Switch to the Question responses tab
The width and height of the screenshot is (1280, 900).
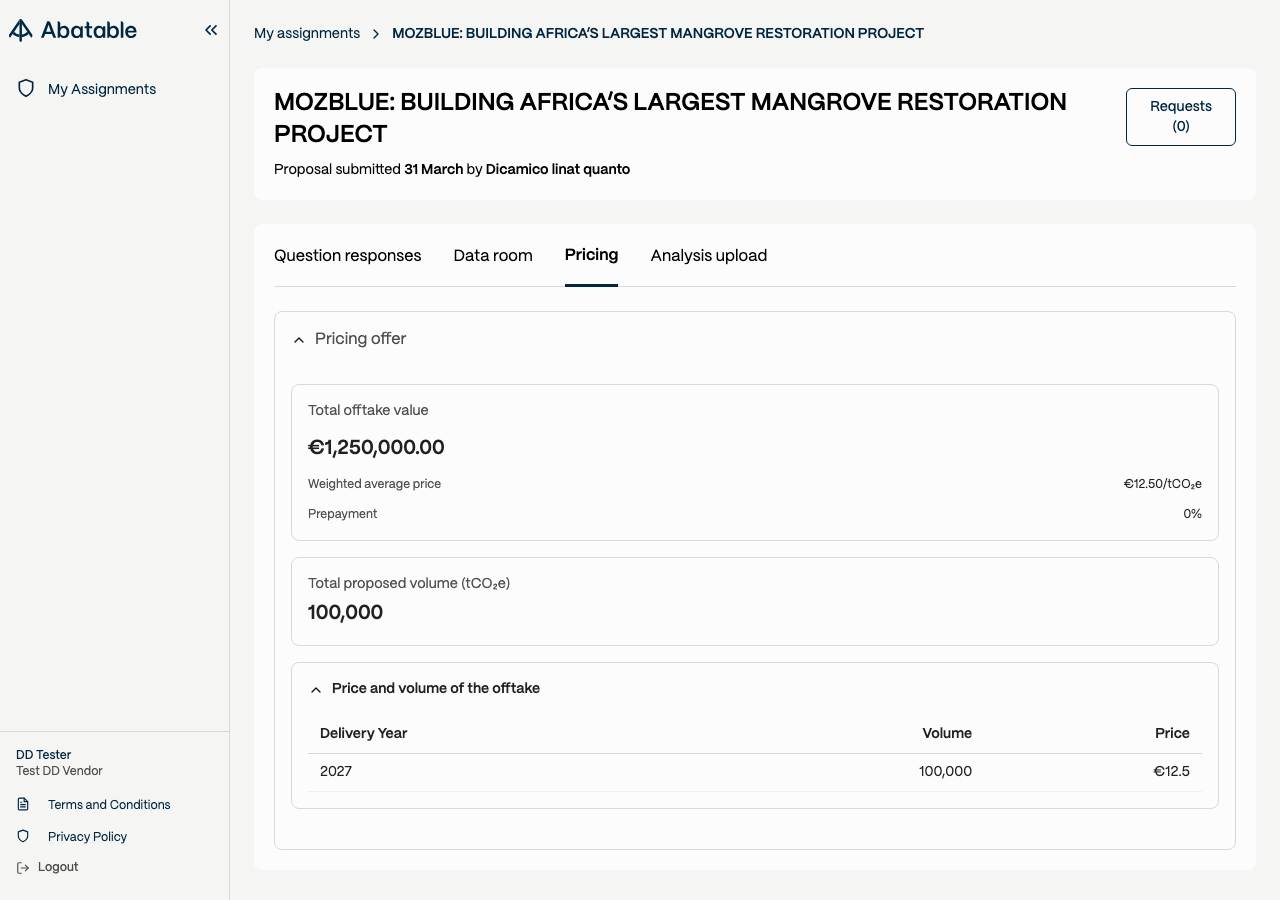click(348, 256)
